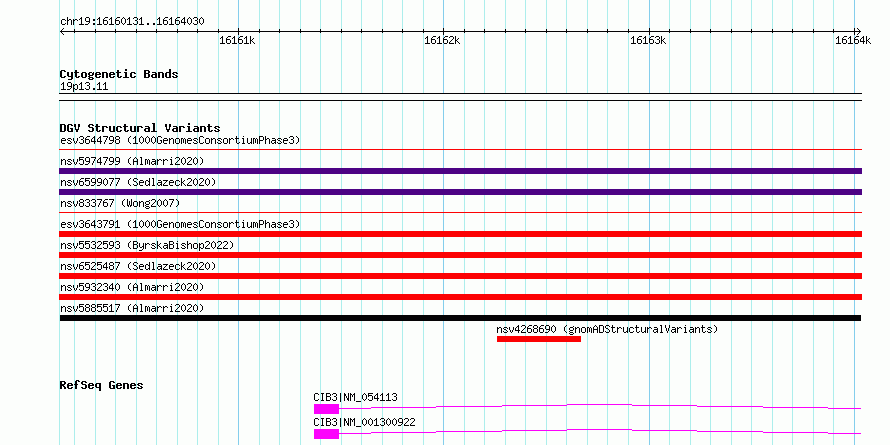The image size is (890, 445).
Task: Click the RefSeq Genes track title
Action: pos(102,385)
